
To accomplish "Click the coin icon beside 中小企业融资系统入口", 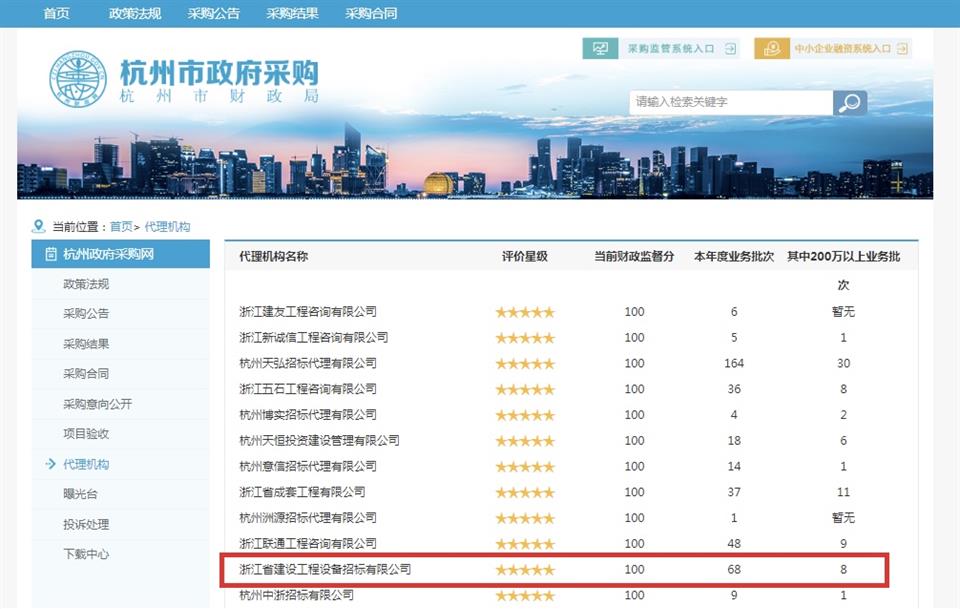I will [x=771, y=48].
